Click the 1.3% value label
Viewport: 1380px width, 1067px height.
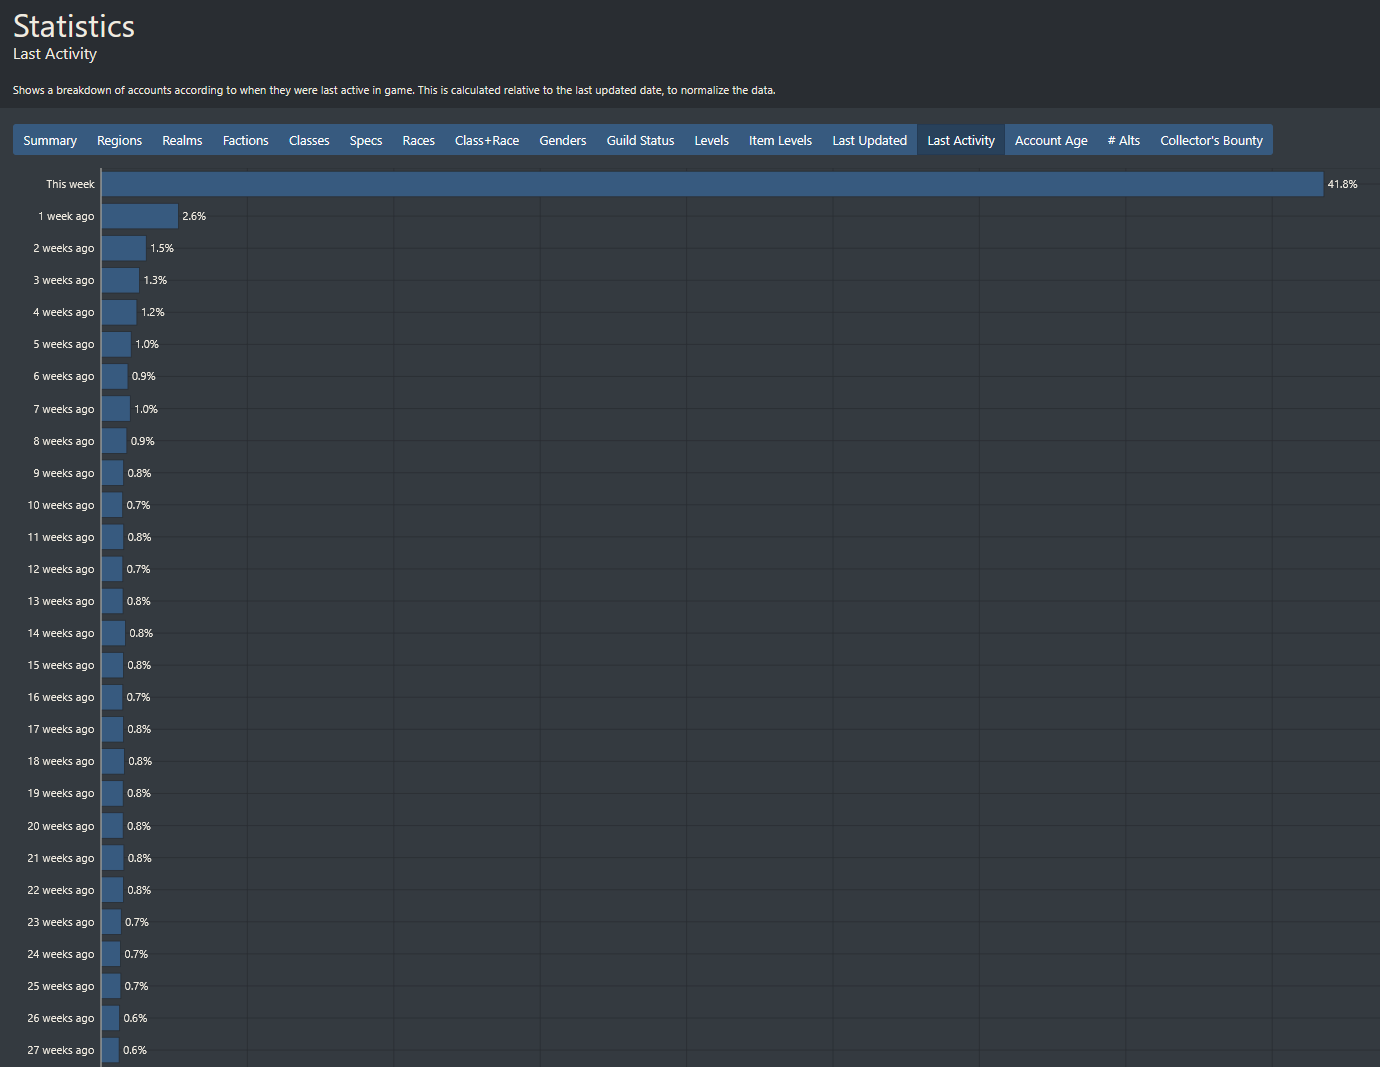[155, 280]
